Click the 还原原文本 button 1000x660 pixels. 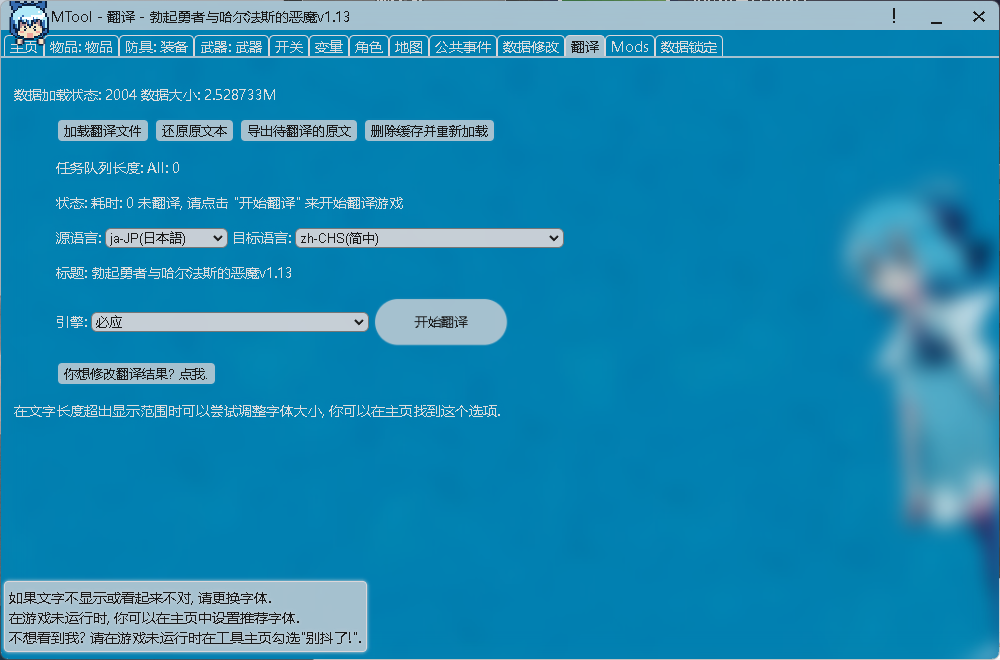tap(194, 130)
